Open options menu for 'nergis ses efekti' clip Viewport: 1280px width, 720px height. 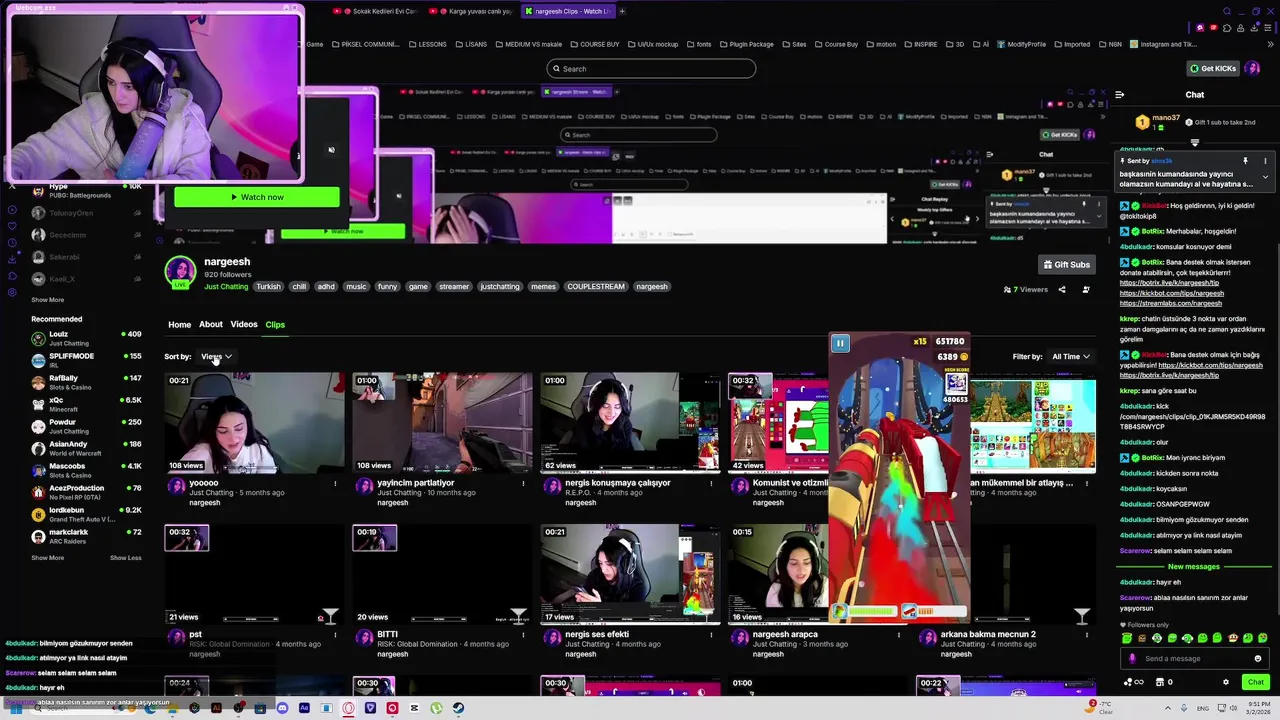(711, 634)
